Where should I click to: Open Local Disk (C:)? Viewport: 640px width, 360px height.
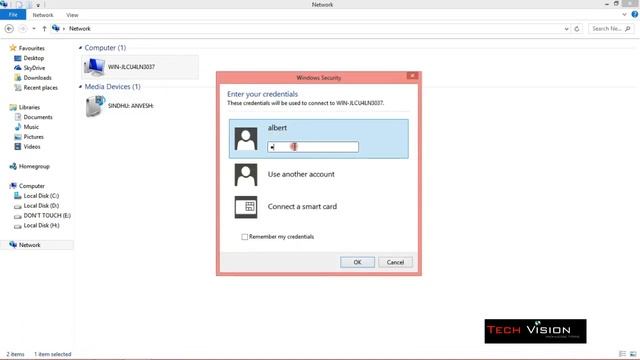(x=41, y=196)
